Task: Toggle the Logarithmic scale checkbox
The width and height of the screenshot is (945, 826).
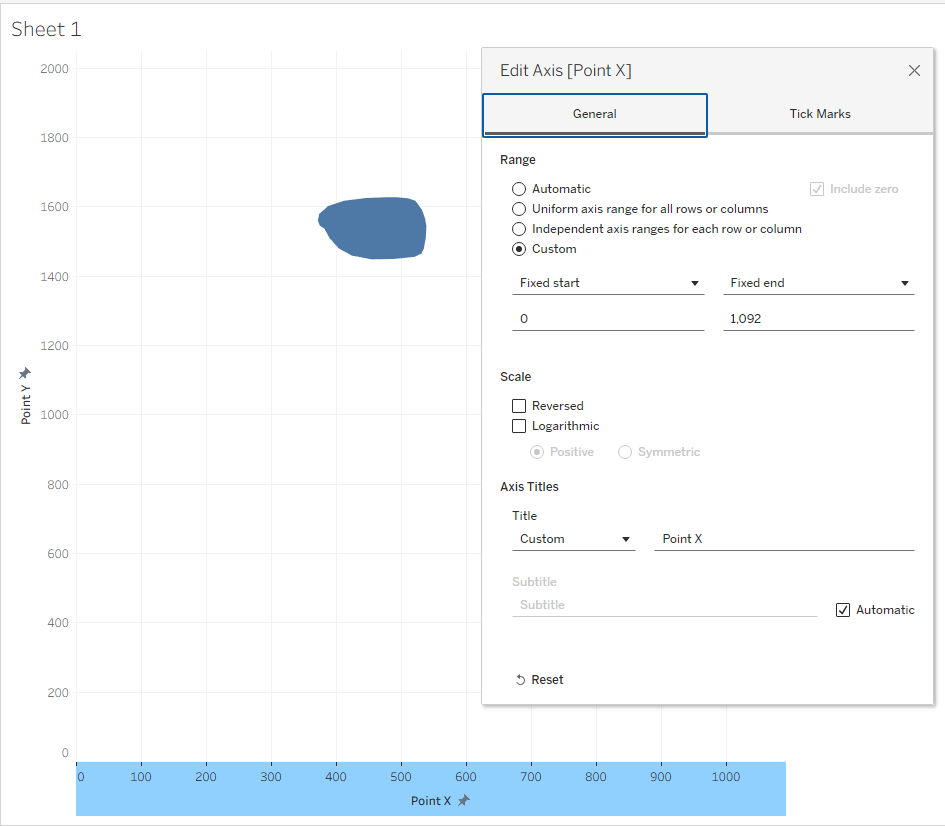Action: [x=519, y=426]
